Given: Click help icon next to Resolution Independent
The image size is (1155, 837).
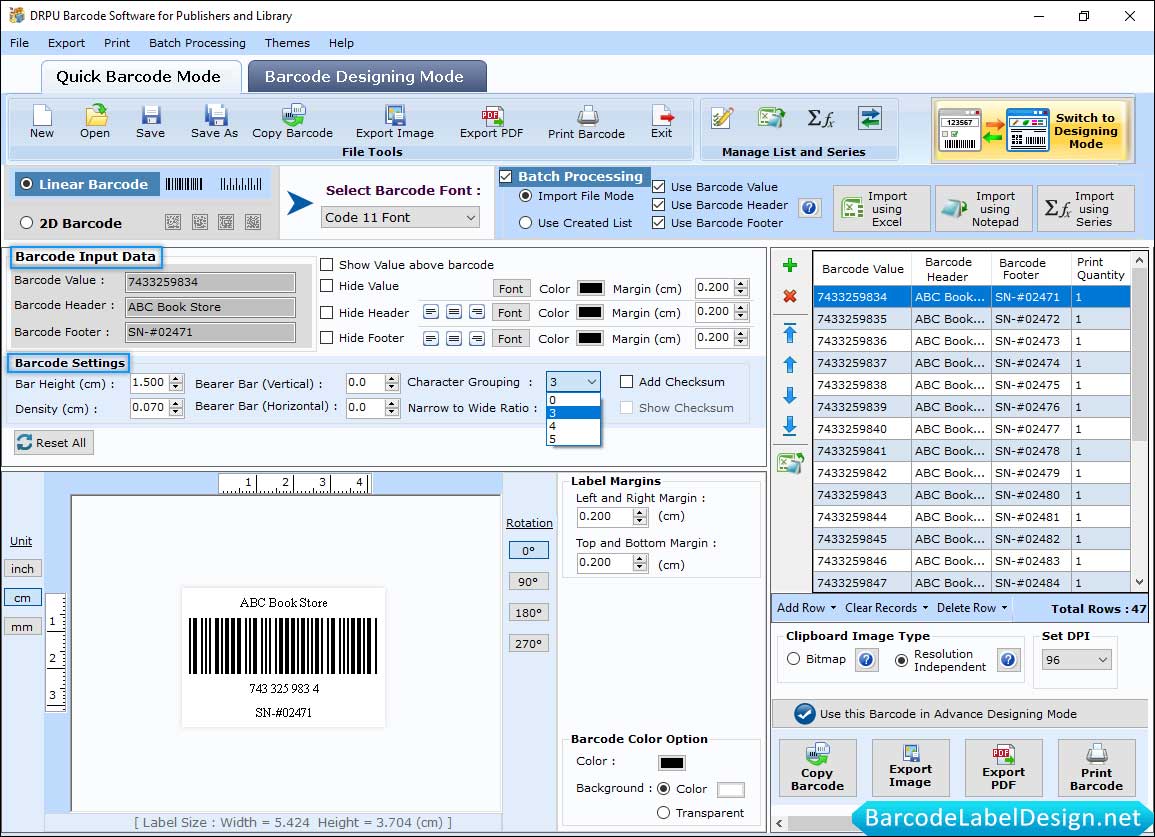Looking at the screenshot, I should 1008,659.
